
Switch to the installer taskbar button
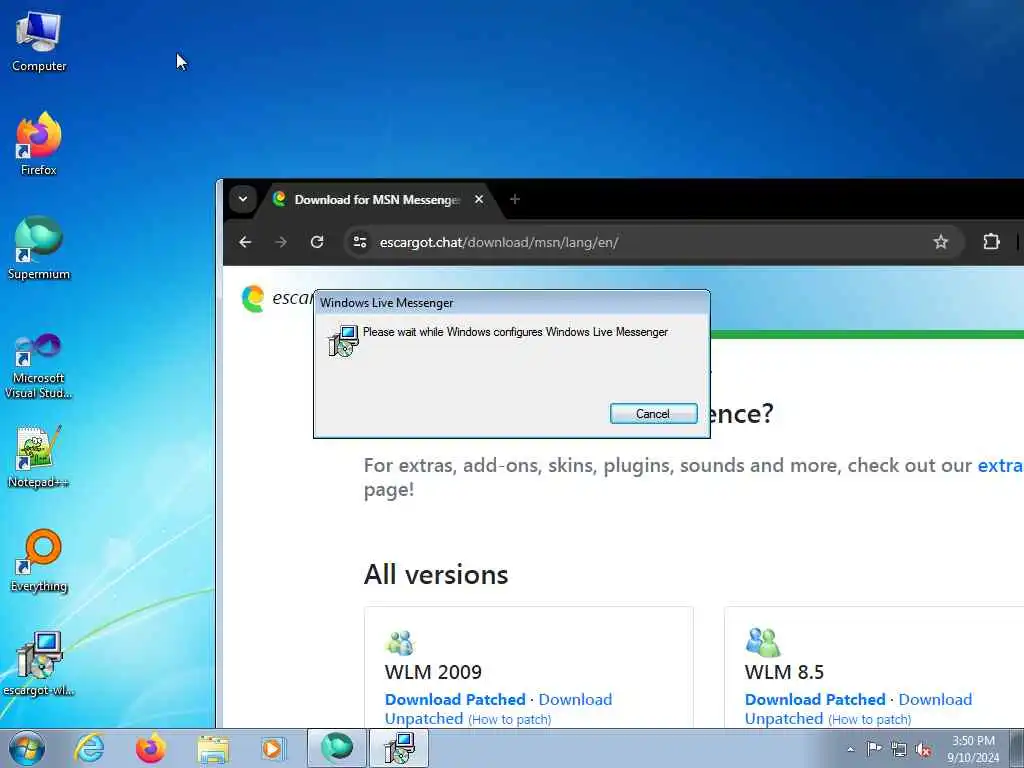point(399,748)
